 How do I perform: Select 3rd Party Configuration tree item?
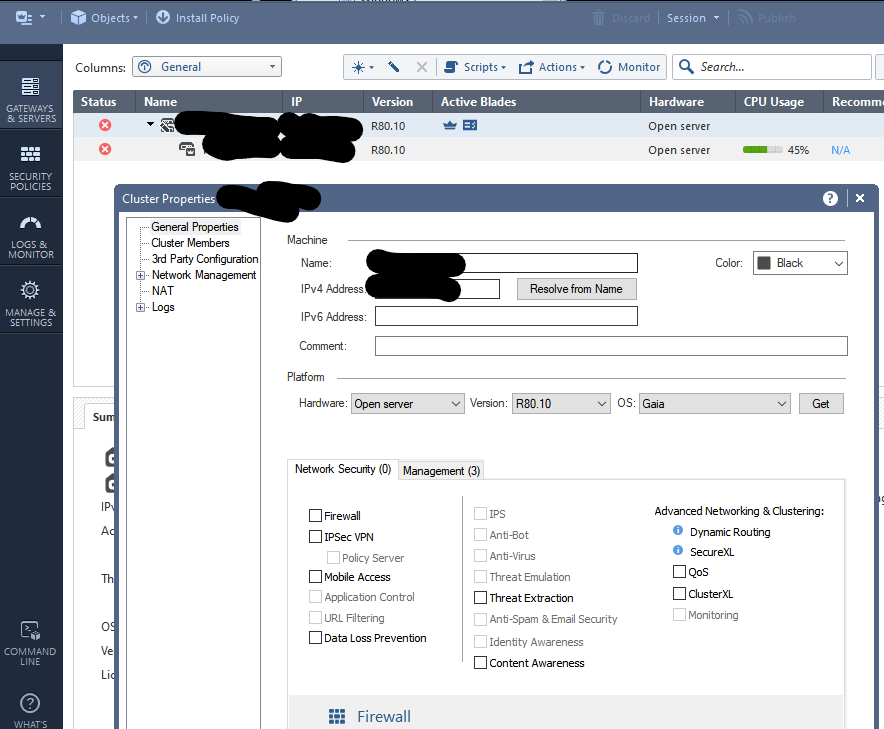(x=205, y=259)
